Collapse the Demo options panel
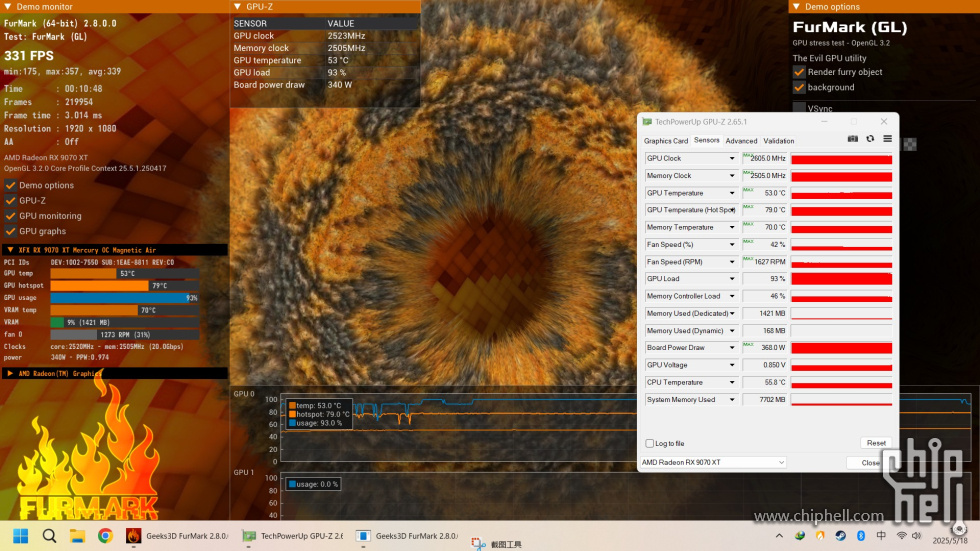Screen dimensions: 980x551 796,6
